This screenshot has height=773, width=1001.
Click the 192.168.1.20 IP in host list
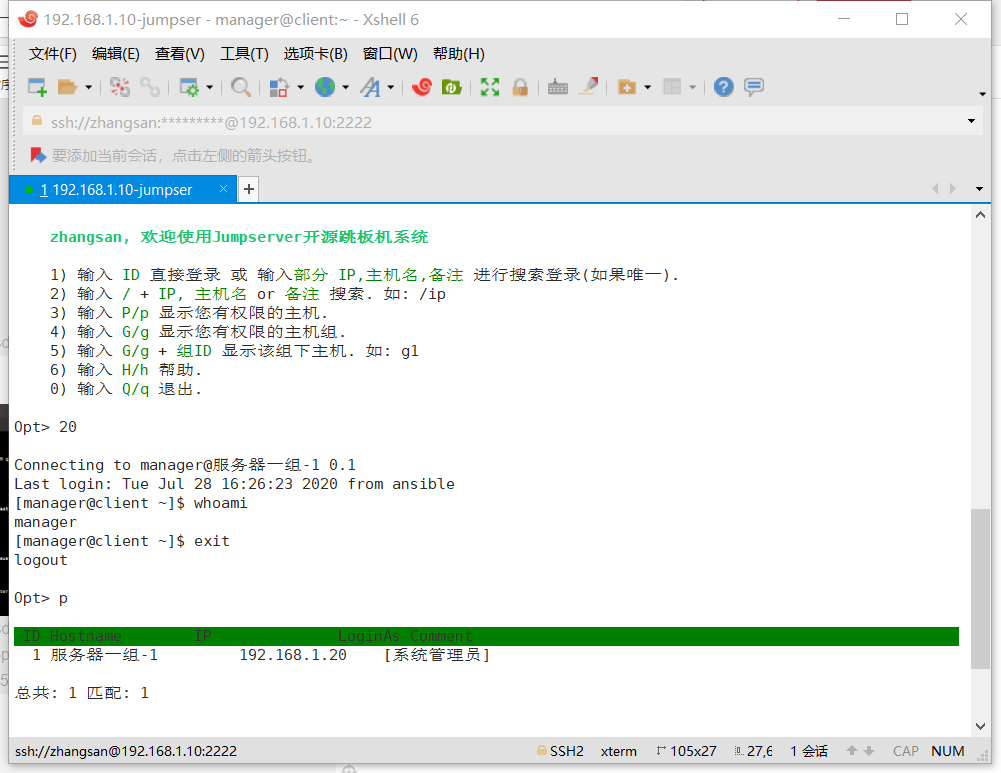tap(293, 655)
